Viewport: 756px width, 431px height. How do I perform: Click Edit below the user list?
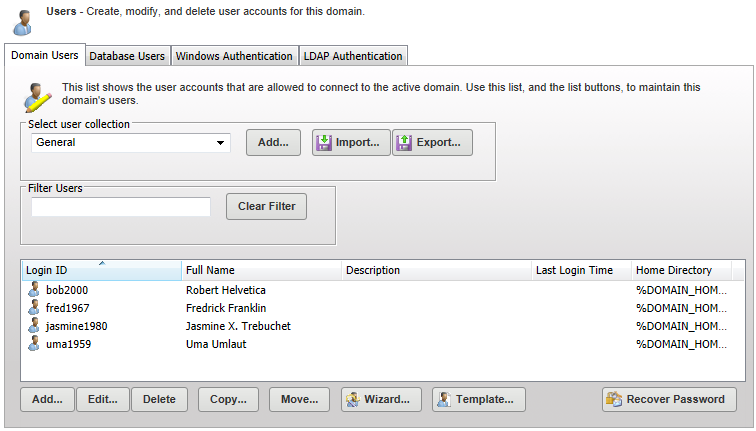coord(102,400)
